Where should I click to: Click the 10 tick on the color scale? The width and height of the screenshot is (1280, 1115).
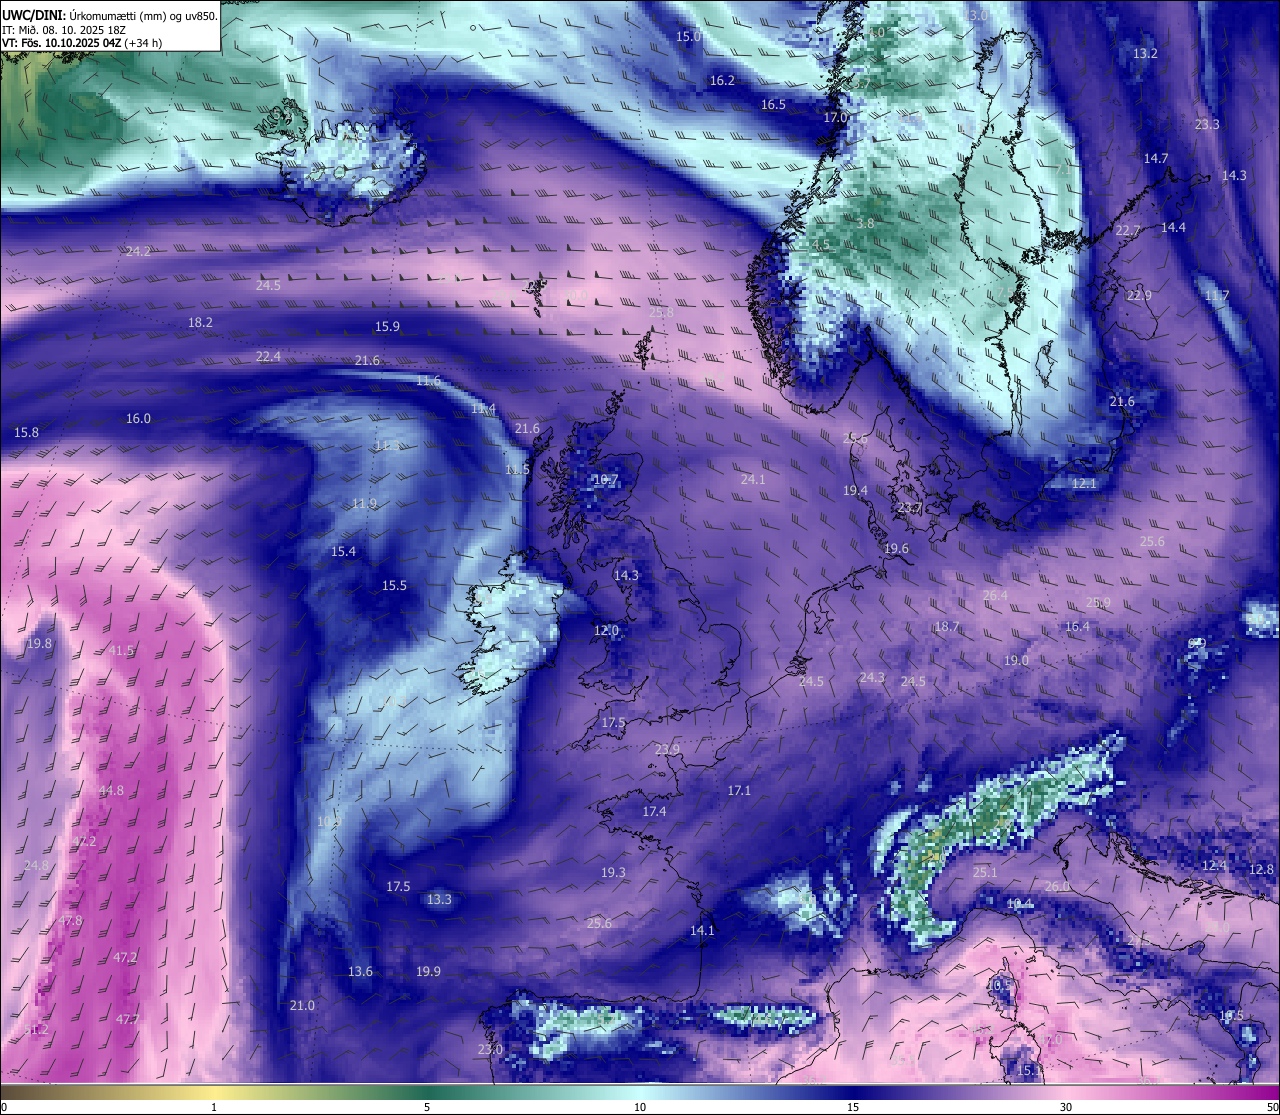tap(640, 1106)
